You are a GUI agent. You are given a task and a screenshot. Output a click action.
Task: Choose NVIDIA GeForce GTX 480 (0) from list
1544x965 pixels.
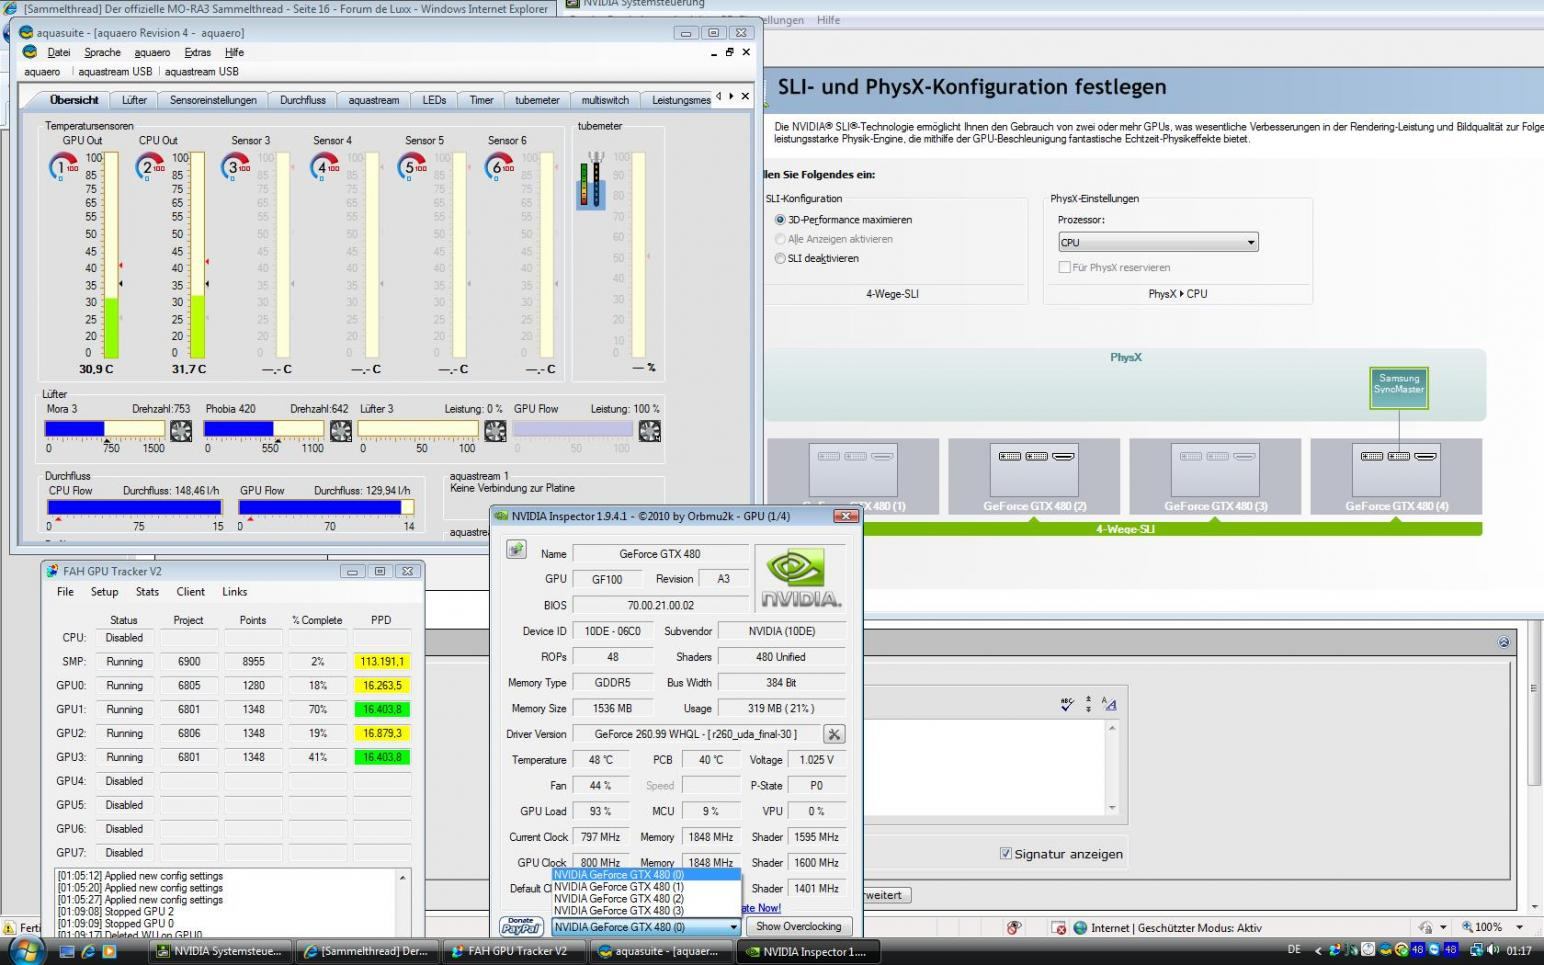pyautogui.click(x=646, y=875)
